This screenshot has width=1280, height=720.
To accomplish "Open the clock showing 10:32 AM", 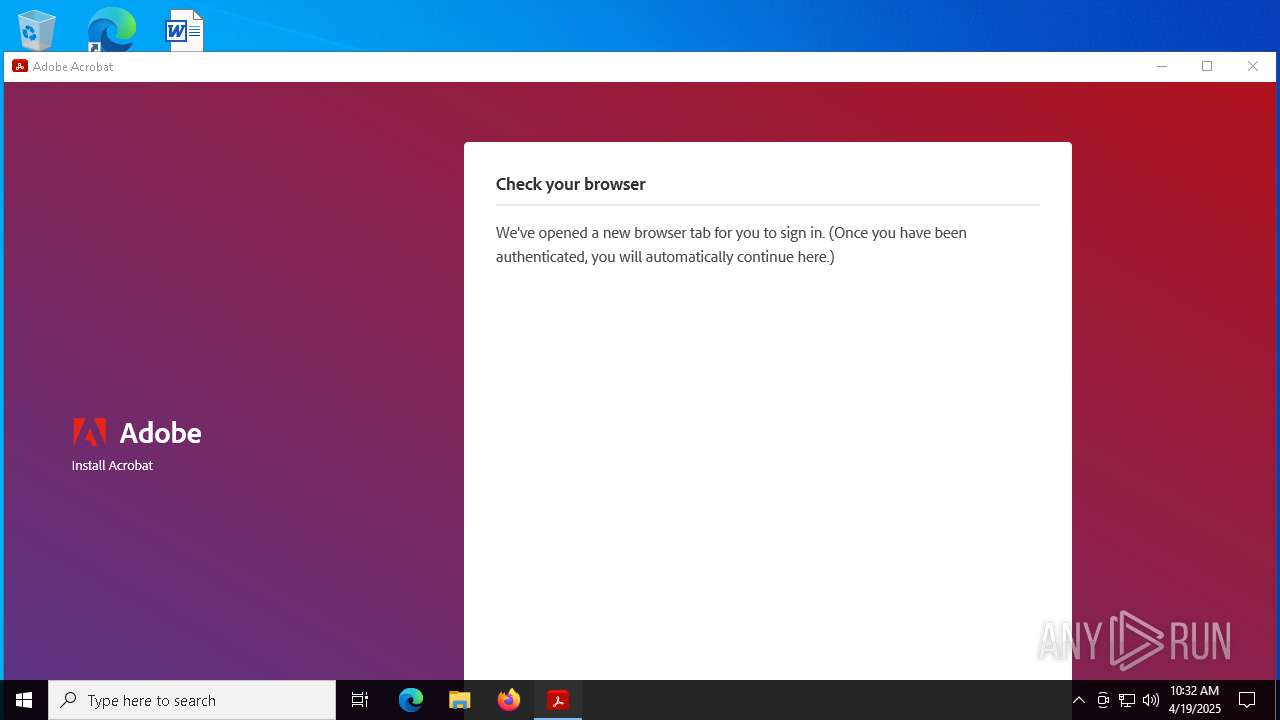I will click(x=1194, y=700).
